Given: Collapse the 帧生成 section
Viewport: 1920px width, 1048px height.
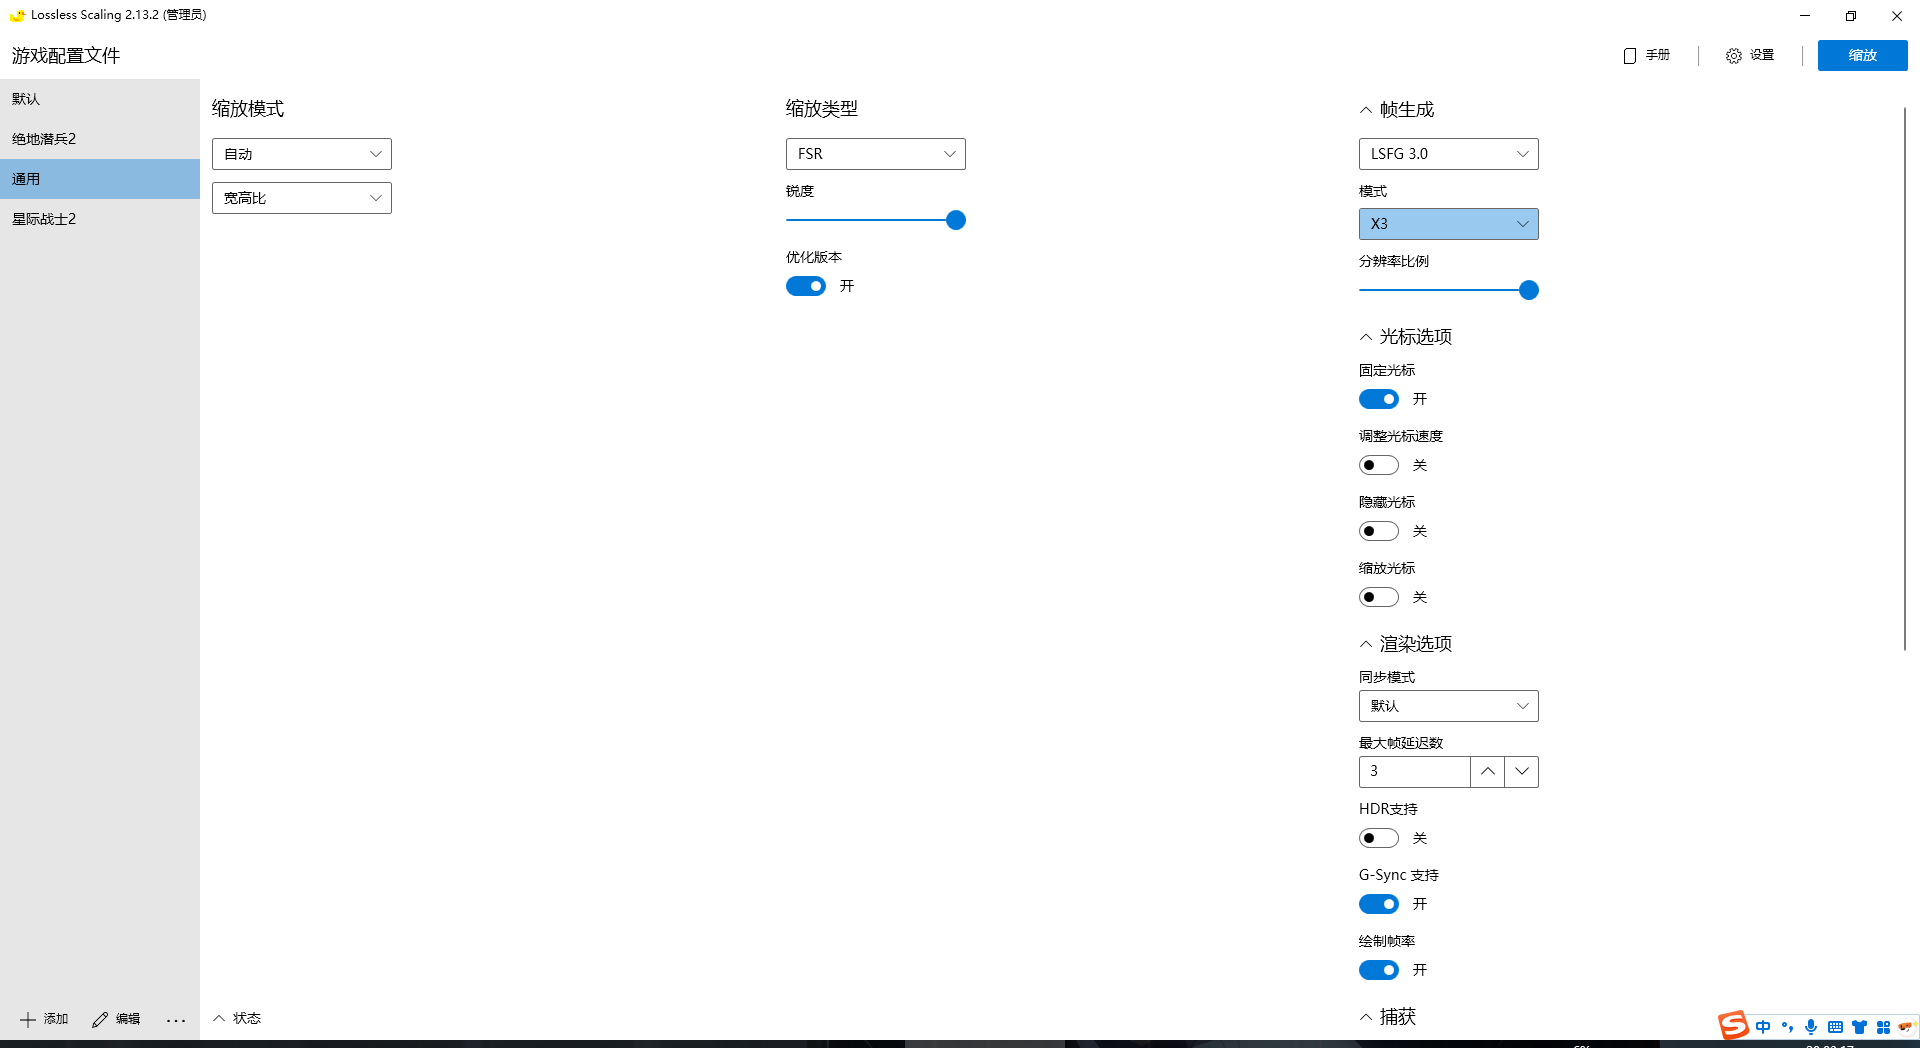Looking at the screenshot, I should click(1366, 110).
